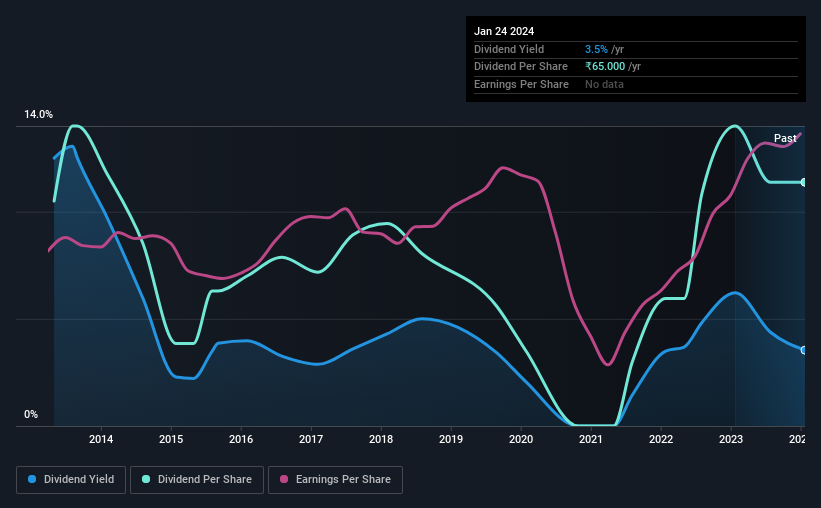821x508 pixels.
Task: Click the 2023 x-axis label
Action: [731, 439]
